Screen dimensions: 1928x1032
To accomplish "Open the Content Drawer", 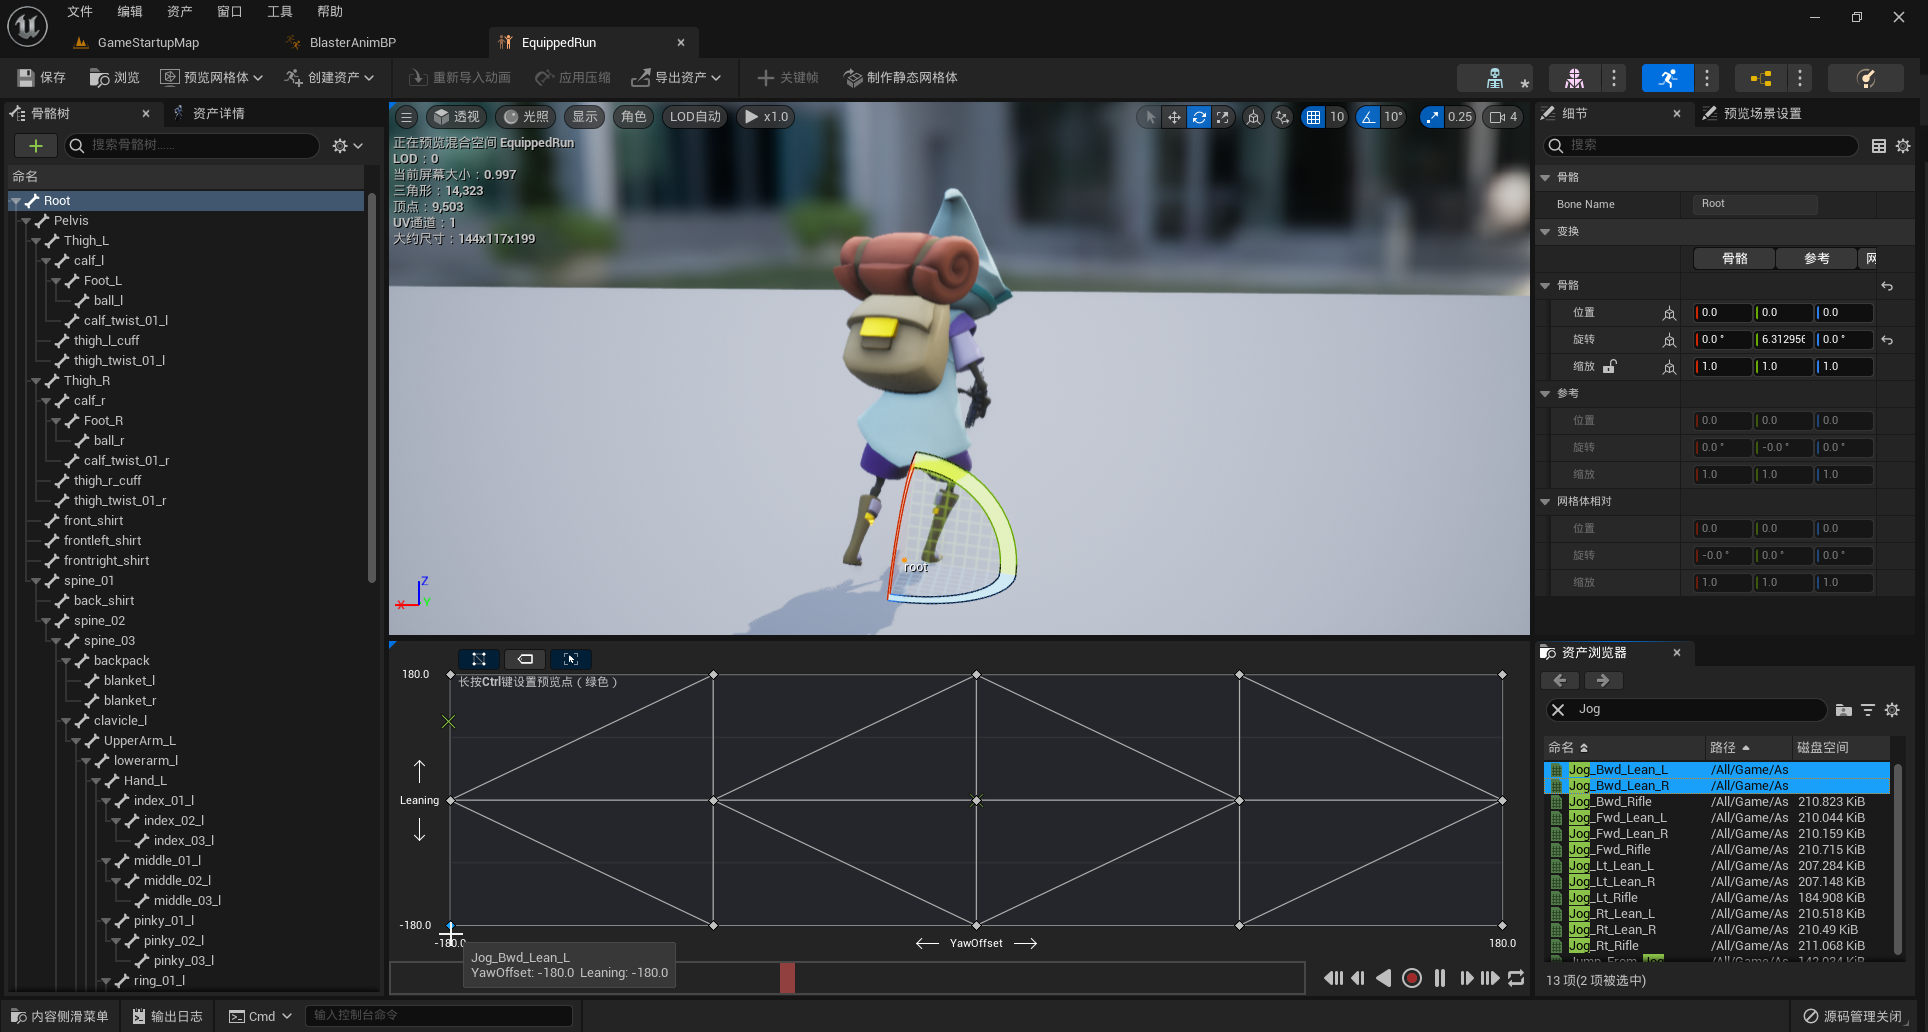I will coord(60,1016).
